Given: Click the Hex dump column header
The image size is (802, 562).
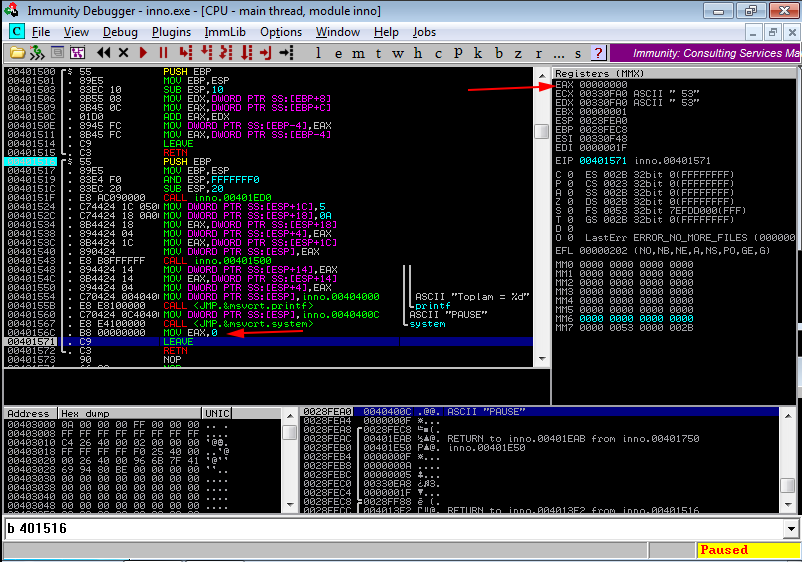Looking at the screenshot, I should point(130,413).
